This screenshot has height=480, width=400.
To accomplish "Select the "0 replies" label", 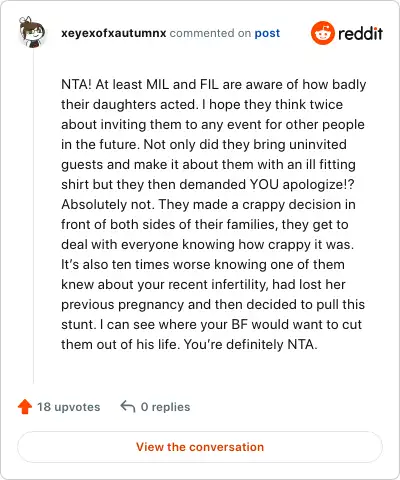I will coord(165,407).
